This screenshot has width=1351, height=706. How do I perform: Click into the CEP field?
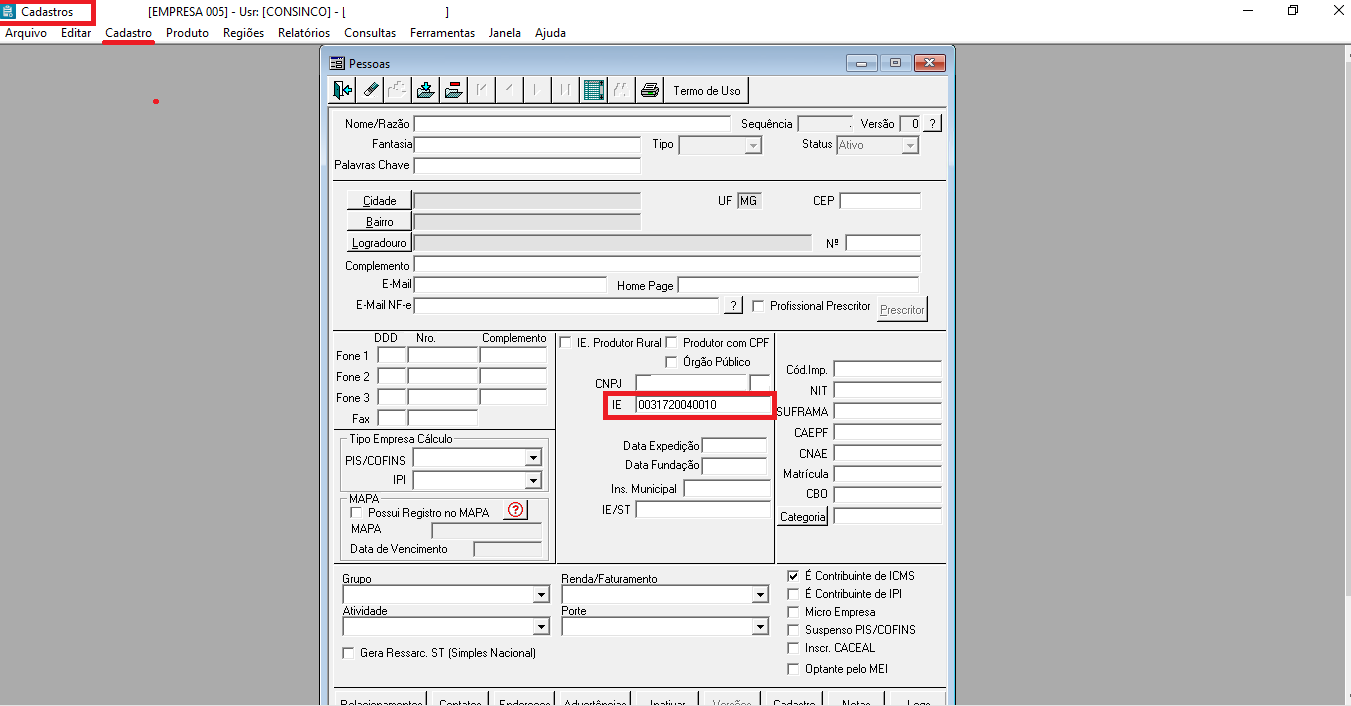880,201
